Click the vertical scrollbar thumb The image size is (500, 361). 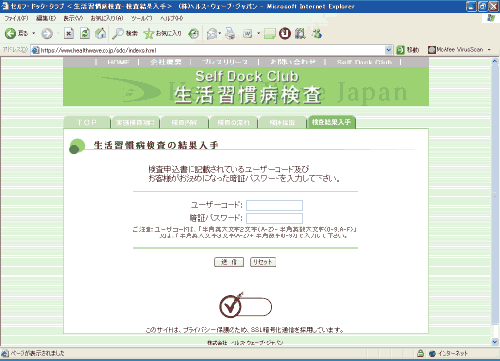pyautogui.click(x=495, y=194)
